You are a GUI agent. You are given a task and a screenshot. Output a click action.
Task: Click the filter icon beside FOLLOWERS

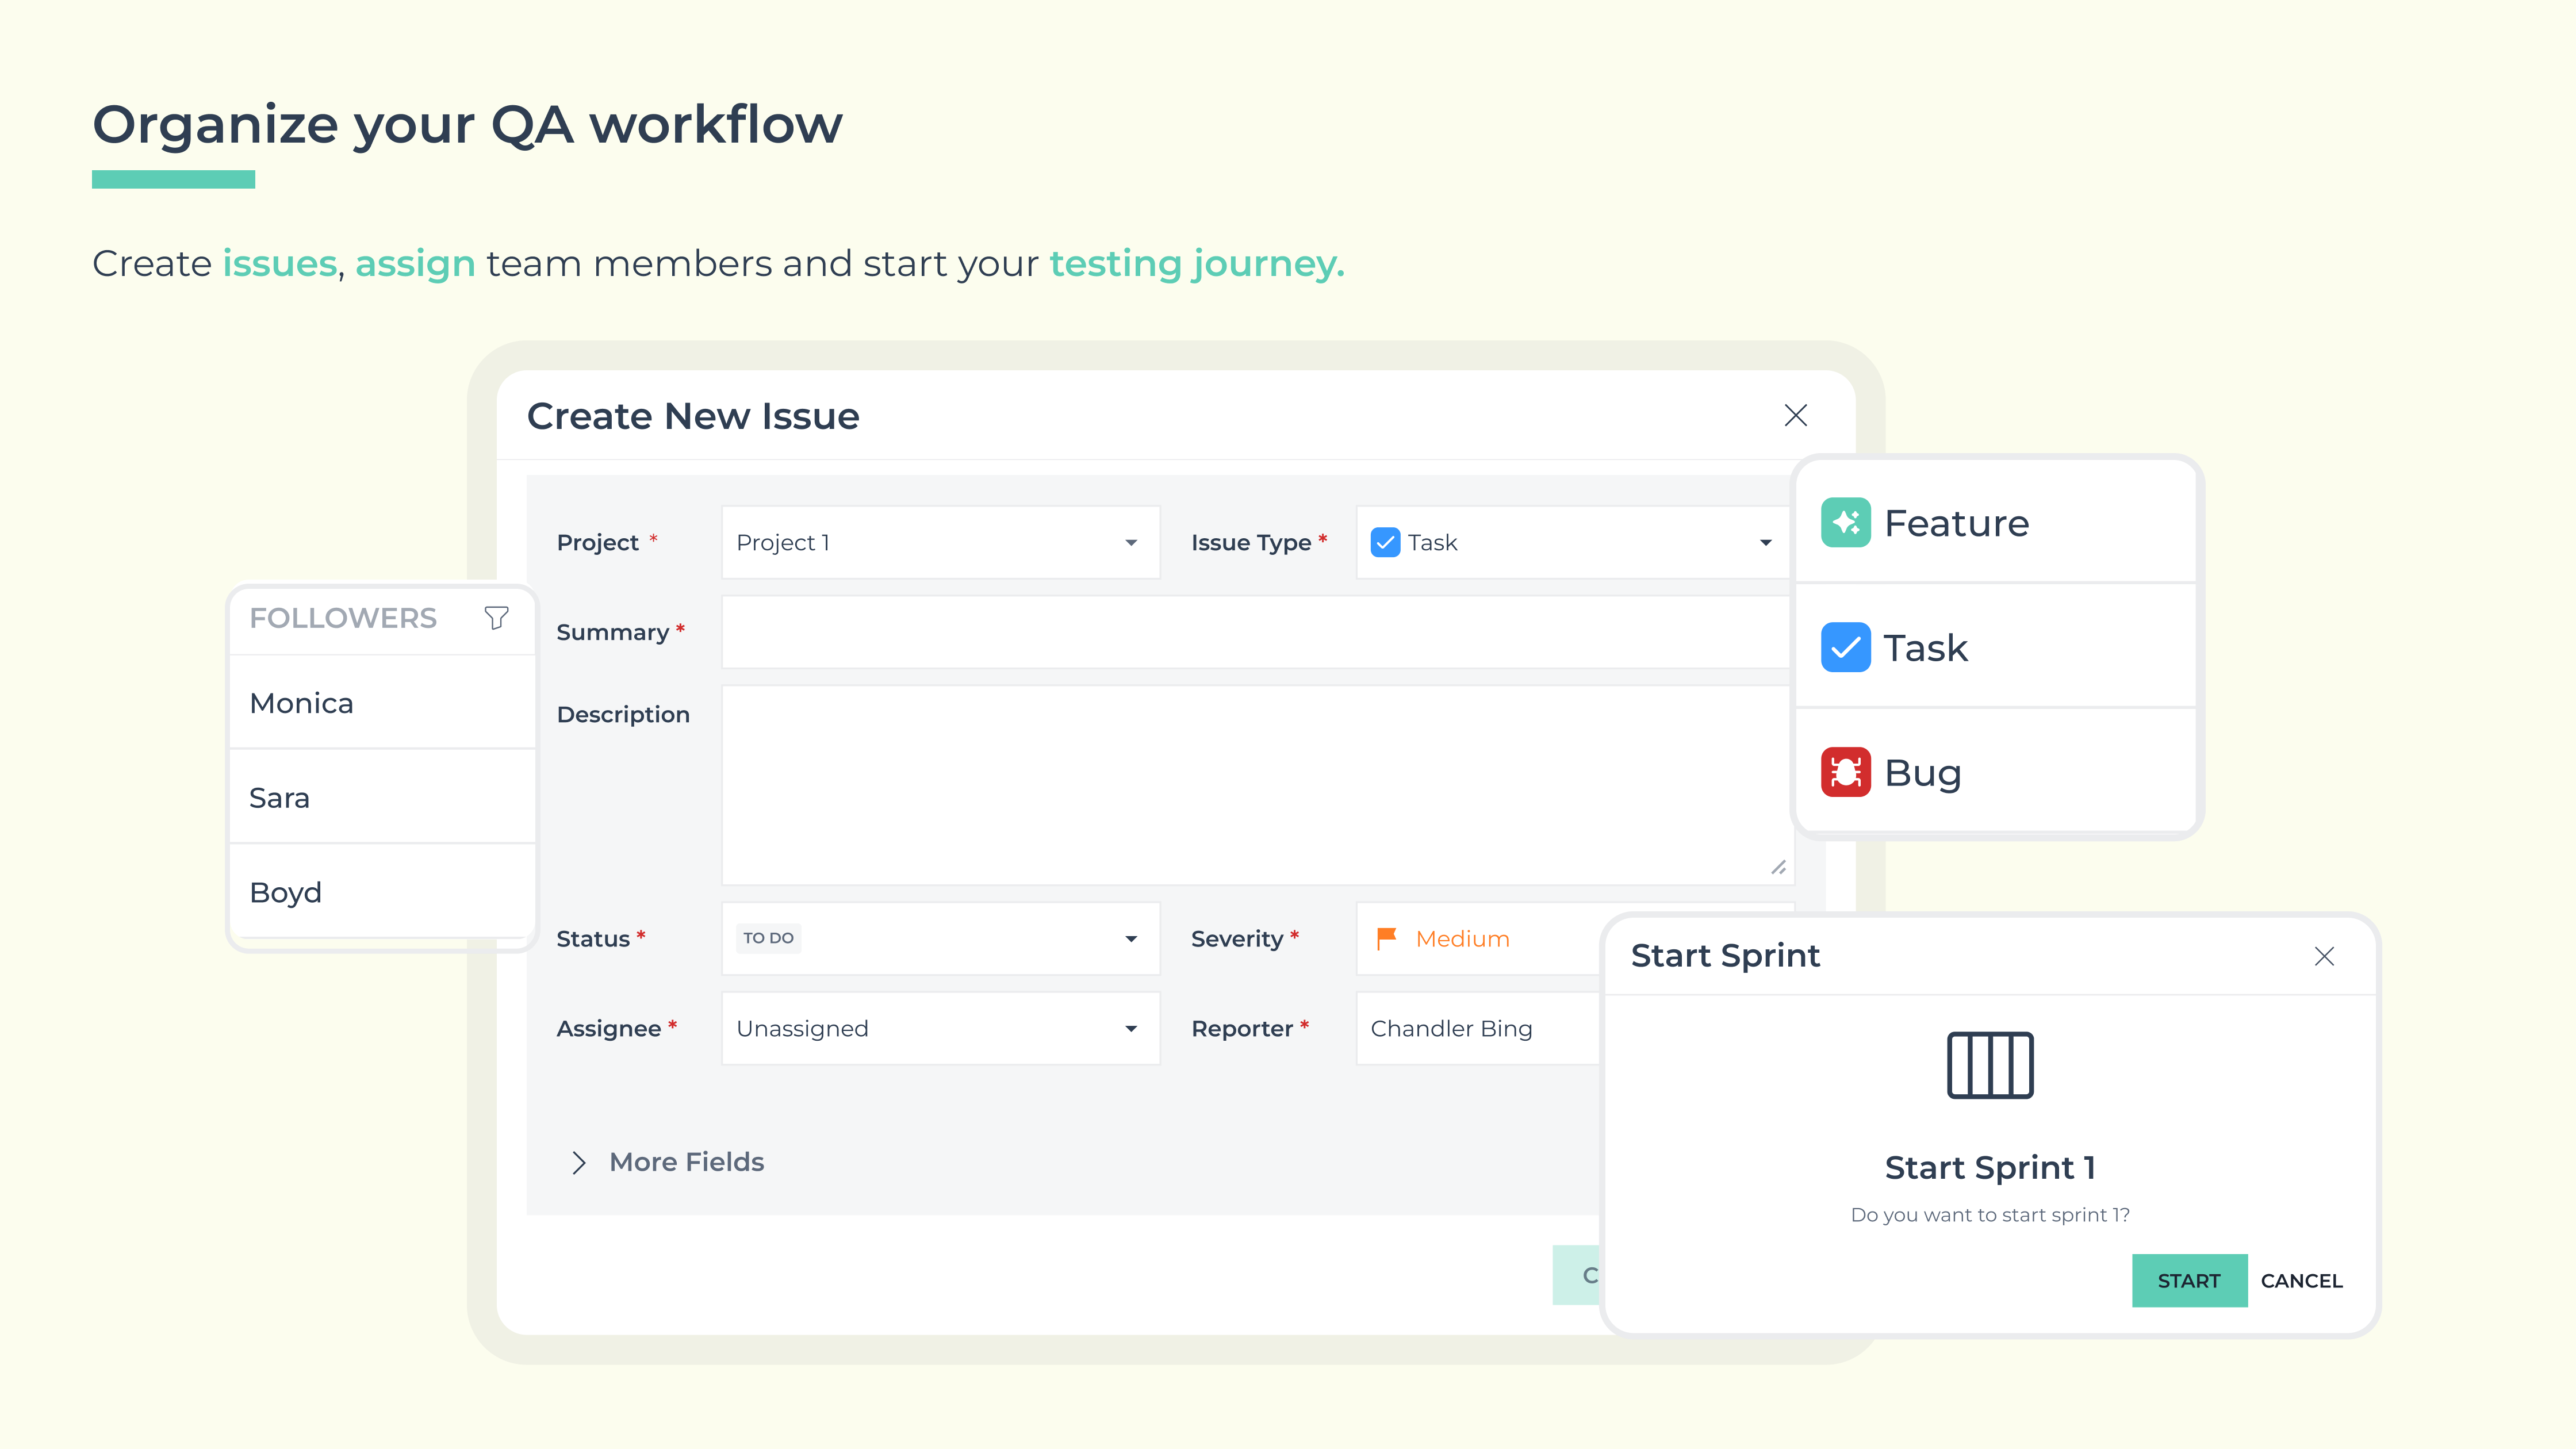496,618
